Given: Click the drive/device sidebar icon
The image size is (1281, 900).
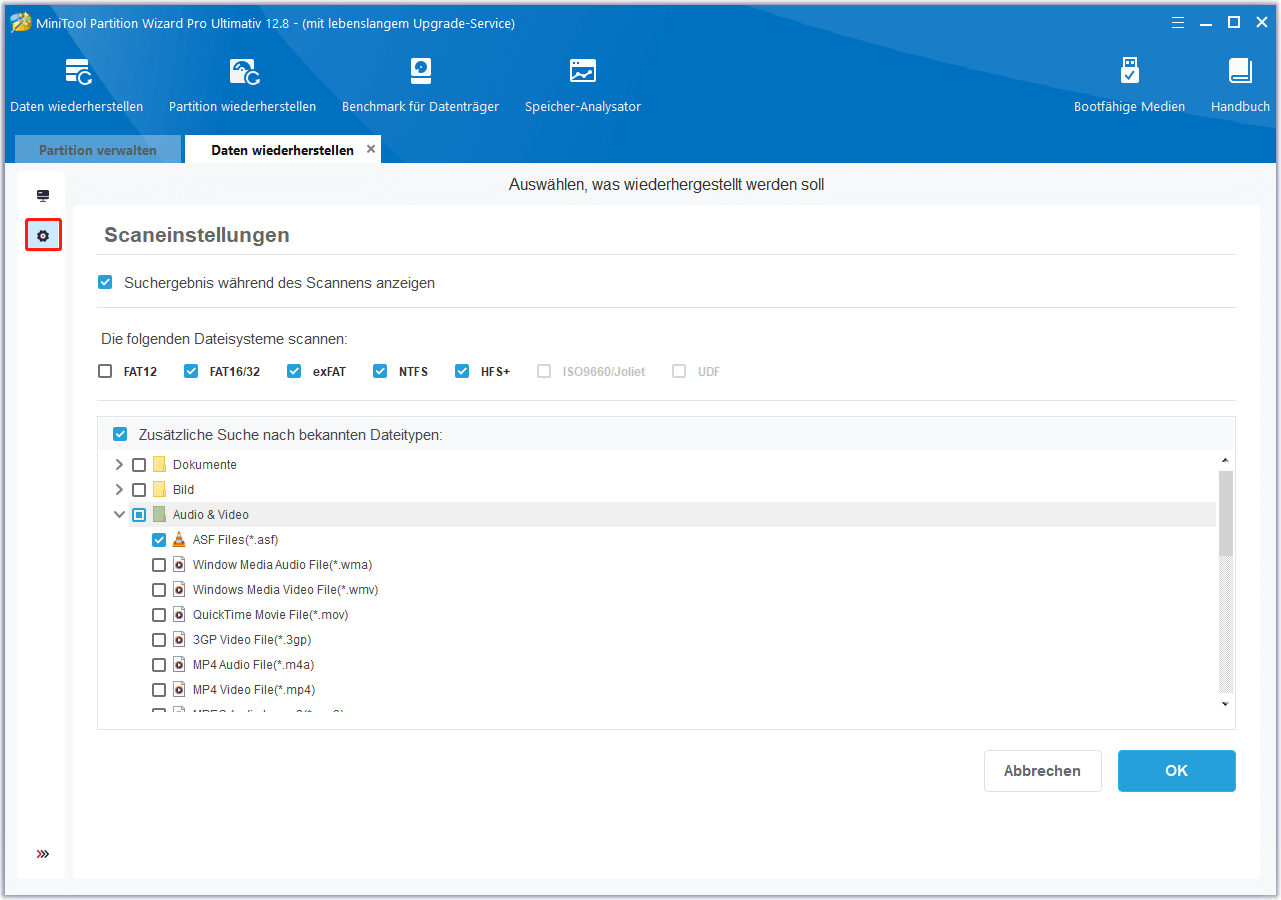Looking at the screenshot, I should 43,195.
